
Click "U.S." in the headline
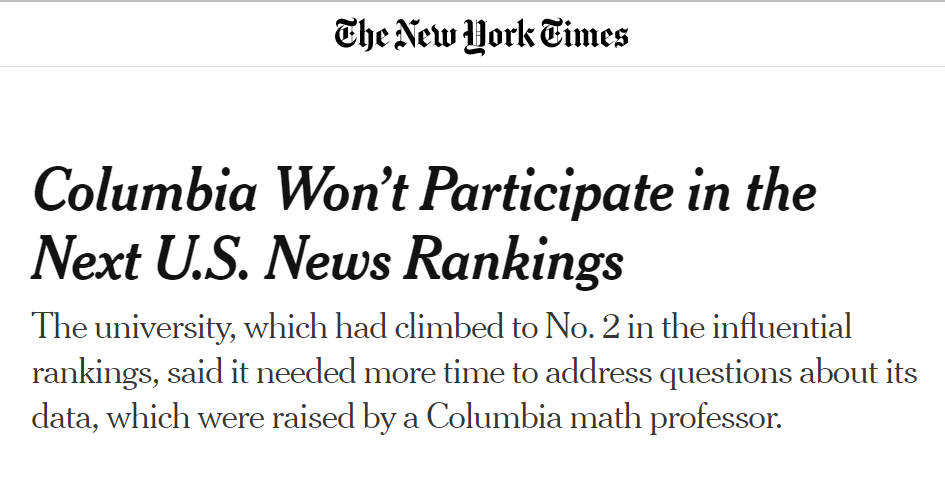coord(202,260)
